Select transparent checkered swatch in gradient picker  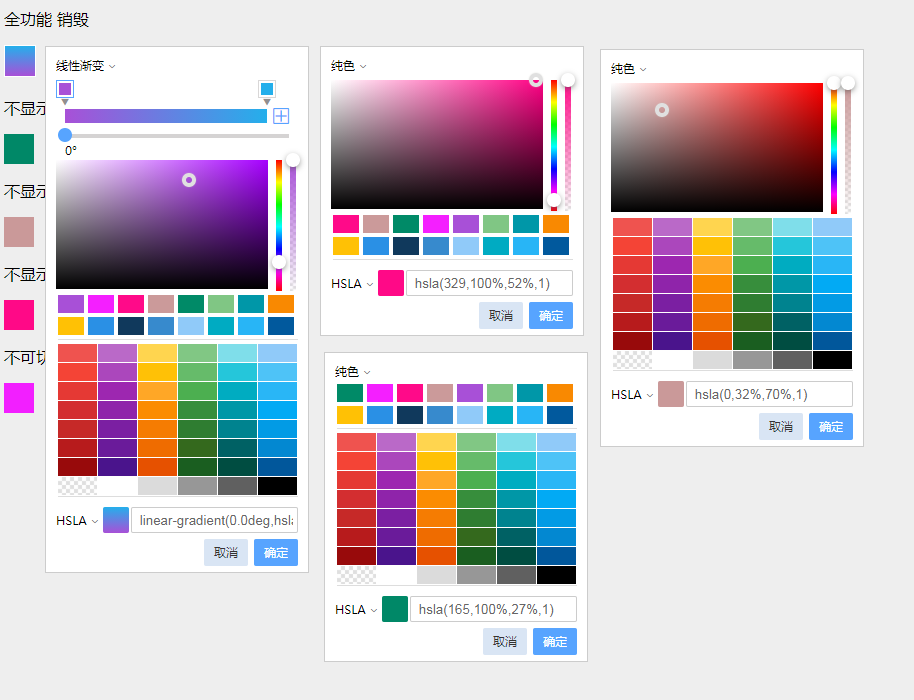(78, 486)
